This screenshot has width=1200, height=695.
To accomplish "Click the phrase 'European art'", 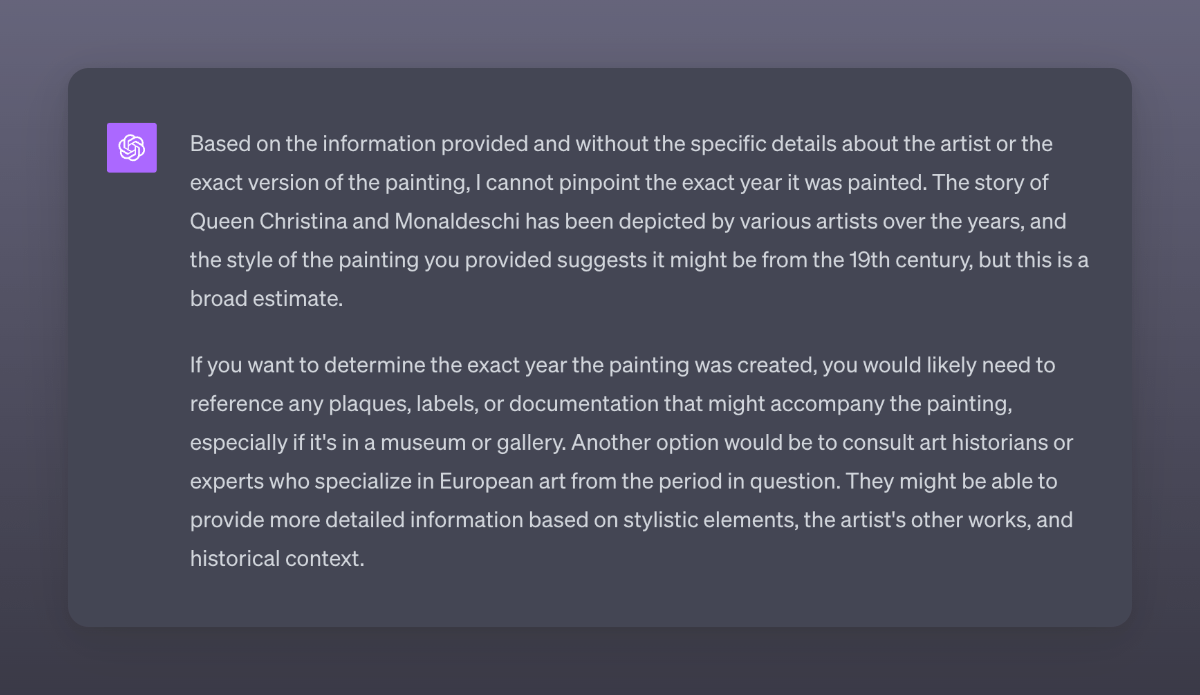I will pyautogui.click(x=501, y=481).
